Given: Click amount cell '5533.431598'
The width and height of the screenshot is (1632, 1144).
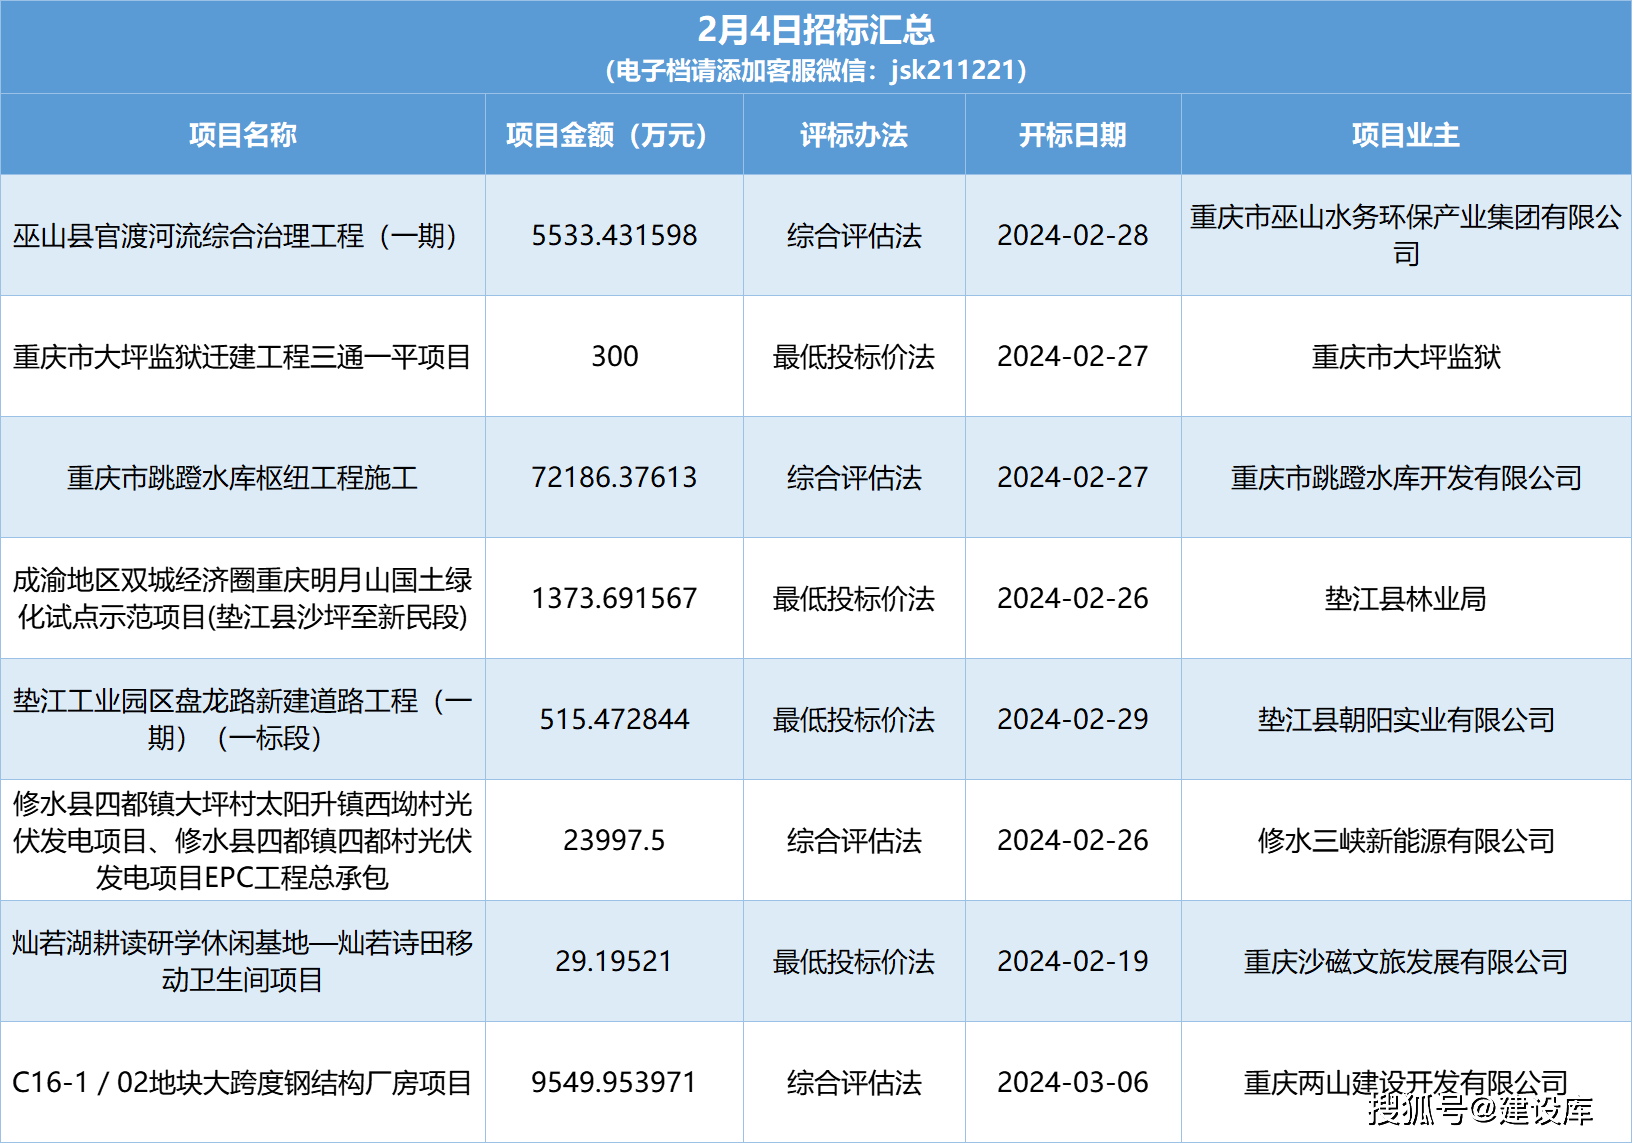Looking at the screenshot, I should click(614, 236).
